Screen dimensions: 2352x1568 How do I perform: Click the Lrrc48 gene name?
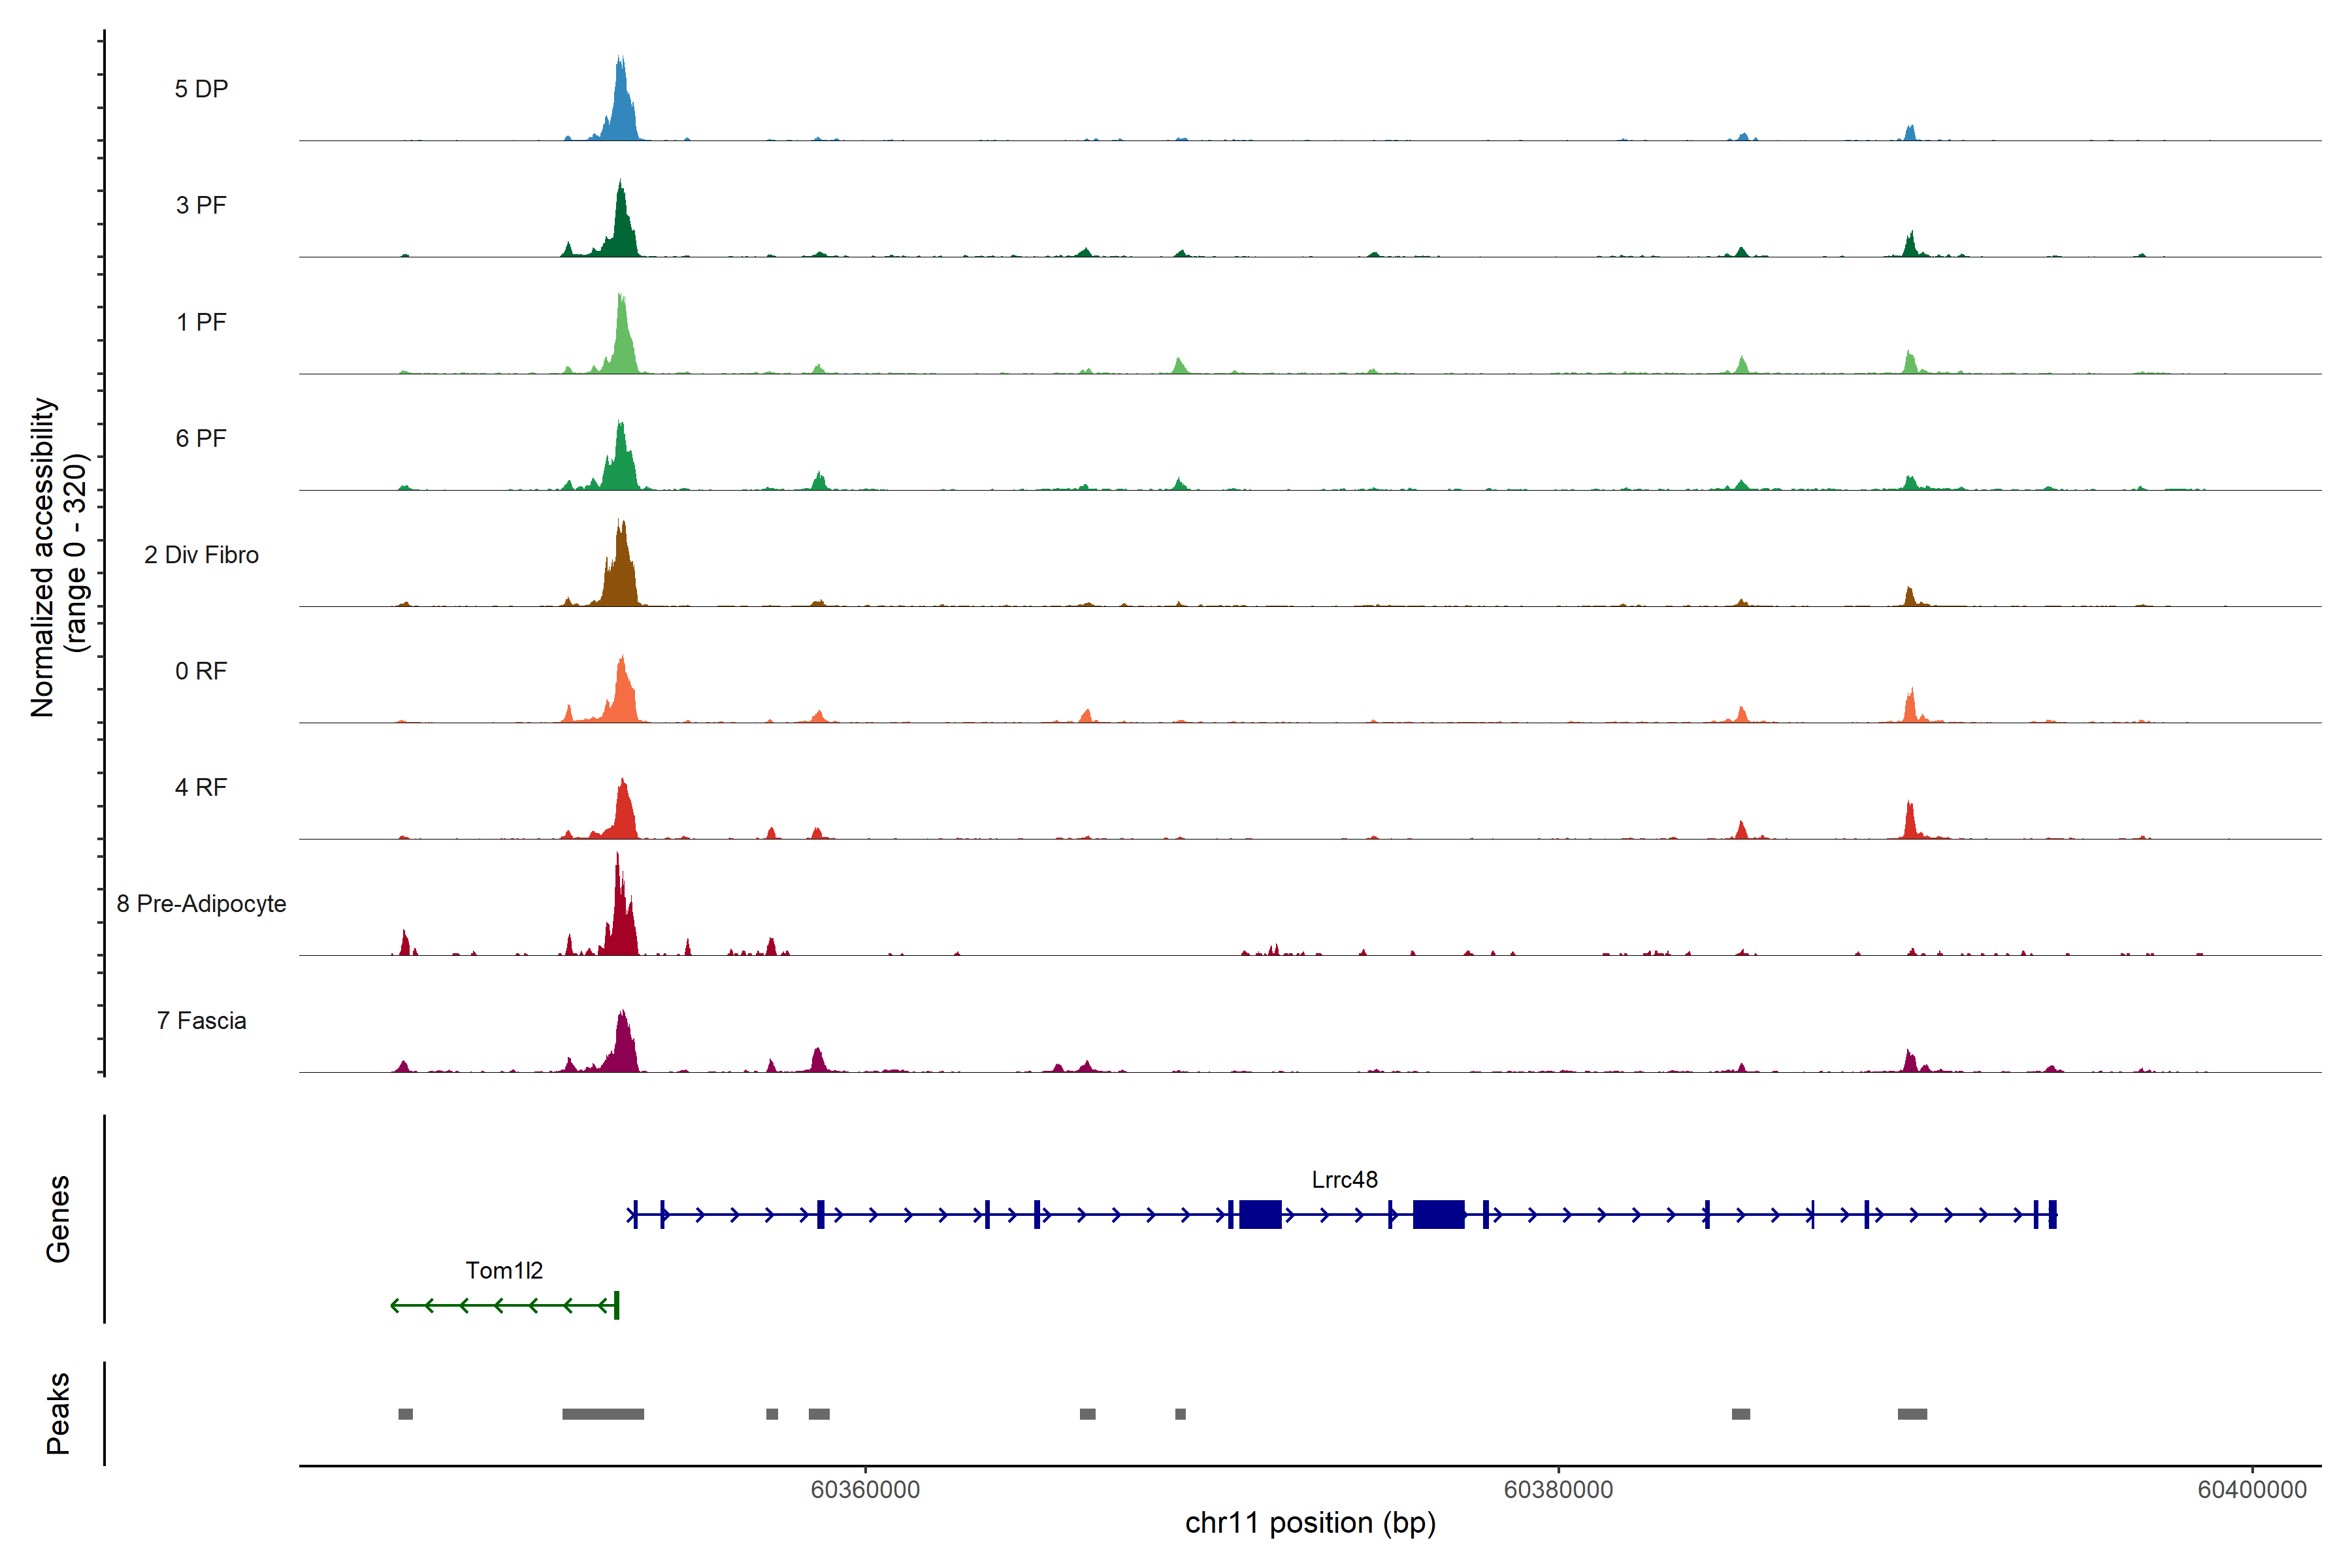click(x=1344, y=1179)
